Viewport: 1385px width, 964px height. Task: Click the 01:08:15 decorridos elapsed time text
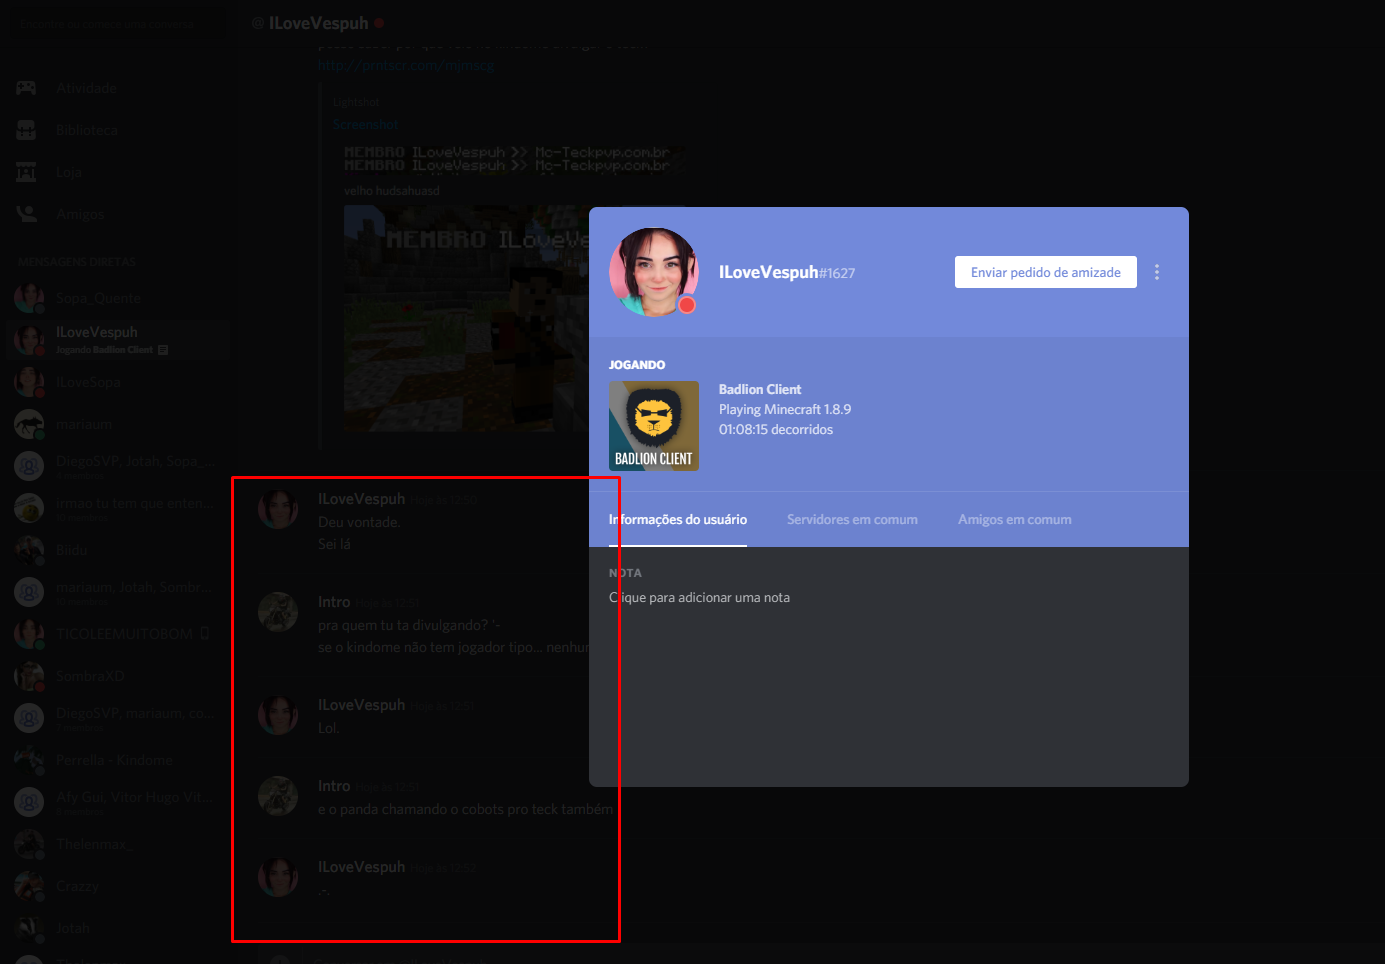776,429
